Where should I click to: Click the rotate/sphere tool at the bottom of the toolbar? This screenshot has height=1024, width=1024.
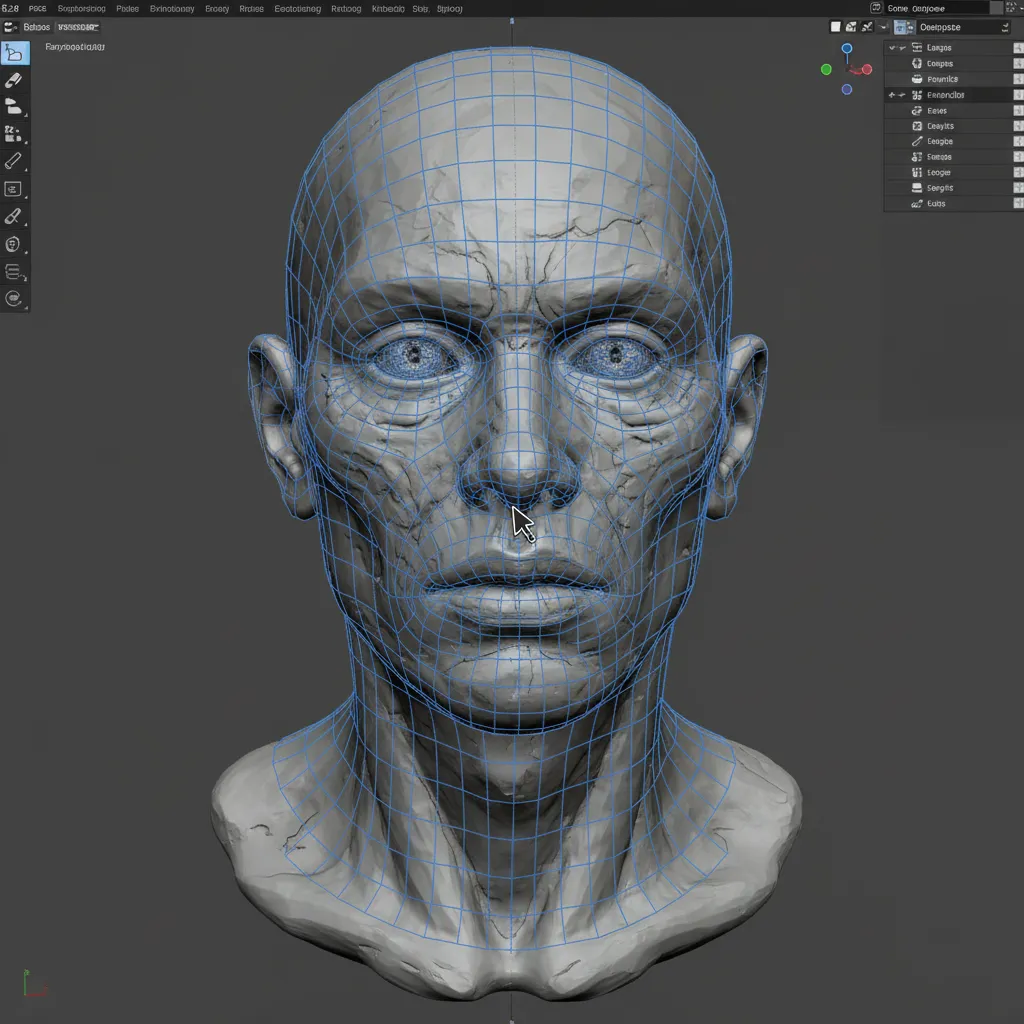(x=16, y=297)
